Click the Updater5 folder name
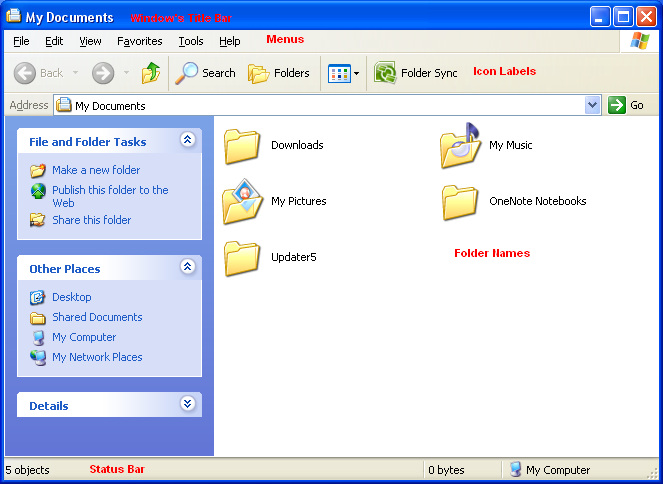Screen dimensions: 663x484 tap(293, 257)
